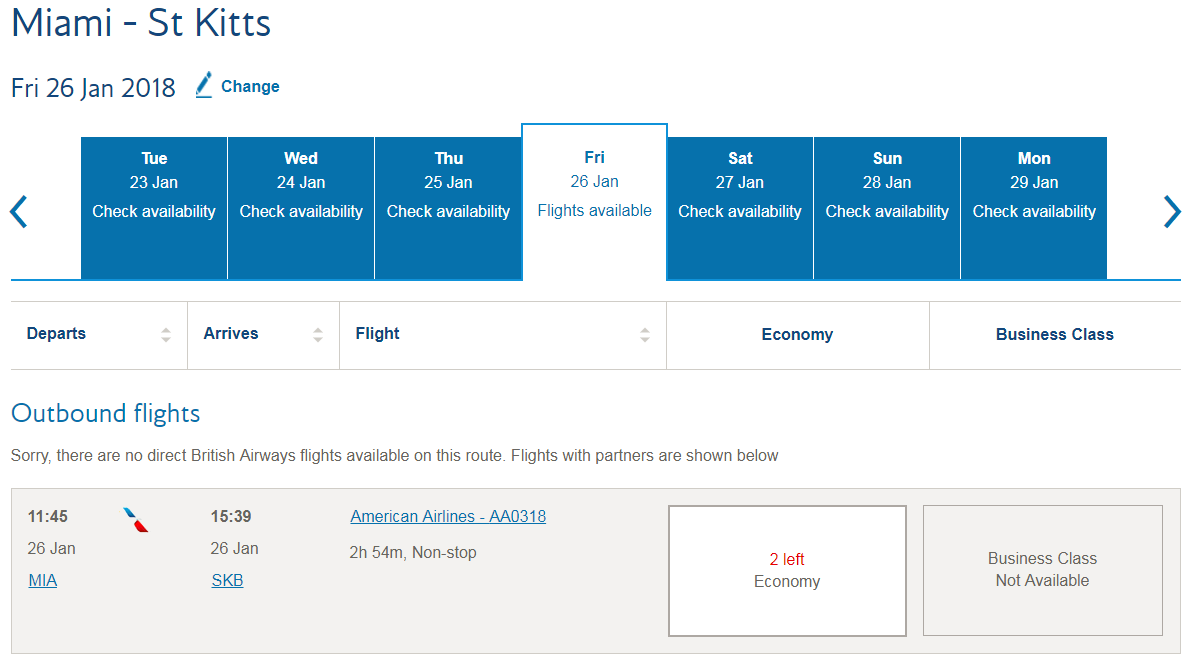Open the SKB airport link
This screenshot has height=661, width=1190.
(x=227, y=581)
